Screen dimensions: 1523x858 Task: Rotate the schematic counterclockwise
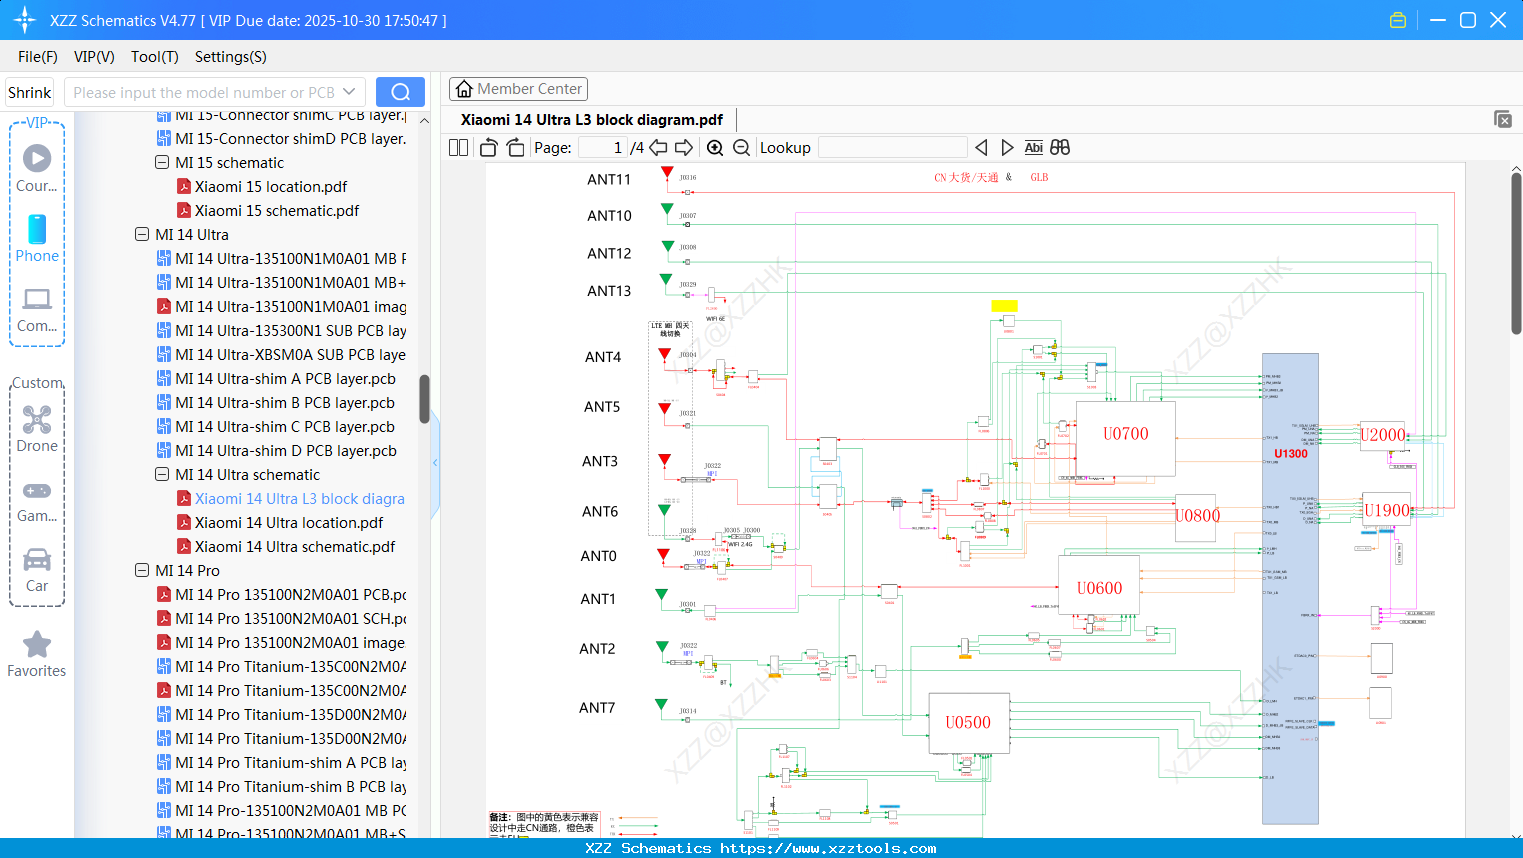point(487,147)
